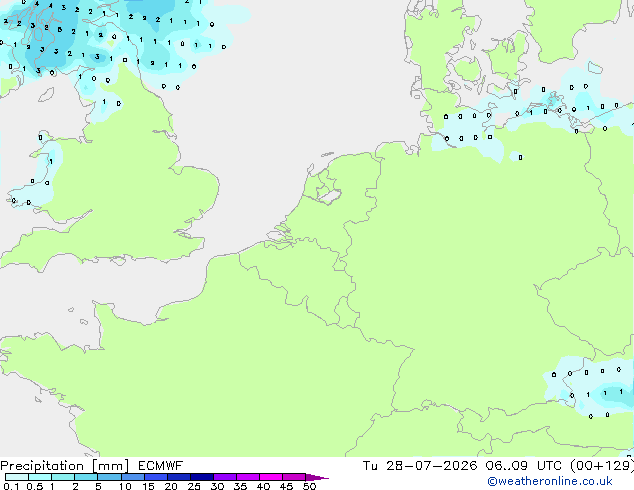Screen dimensions: 634x490
Task: Pick the 25–30 mm legend swatch
Action: tap(201, 477)
